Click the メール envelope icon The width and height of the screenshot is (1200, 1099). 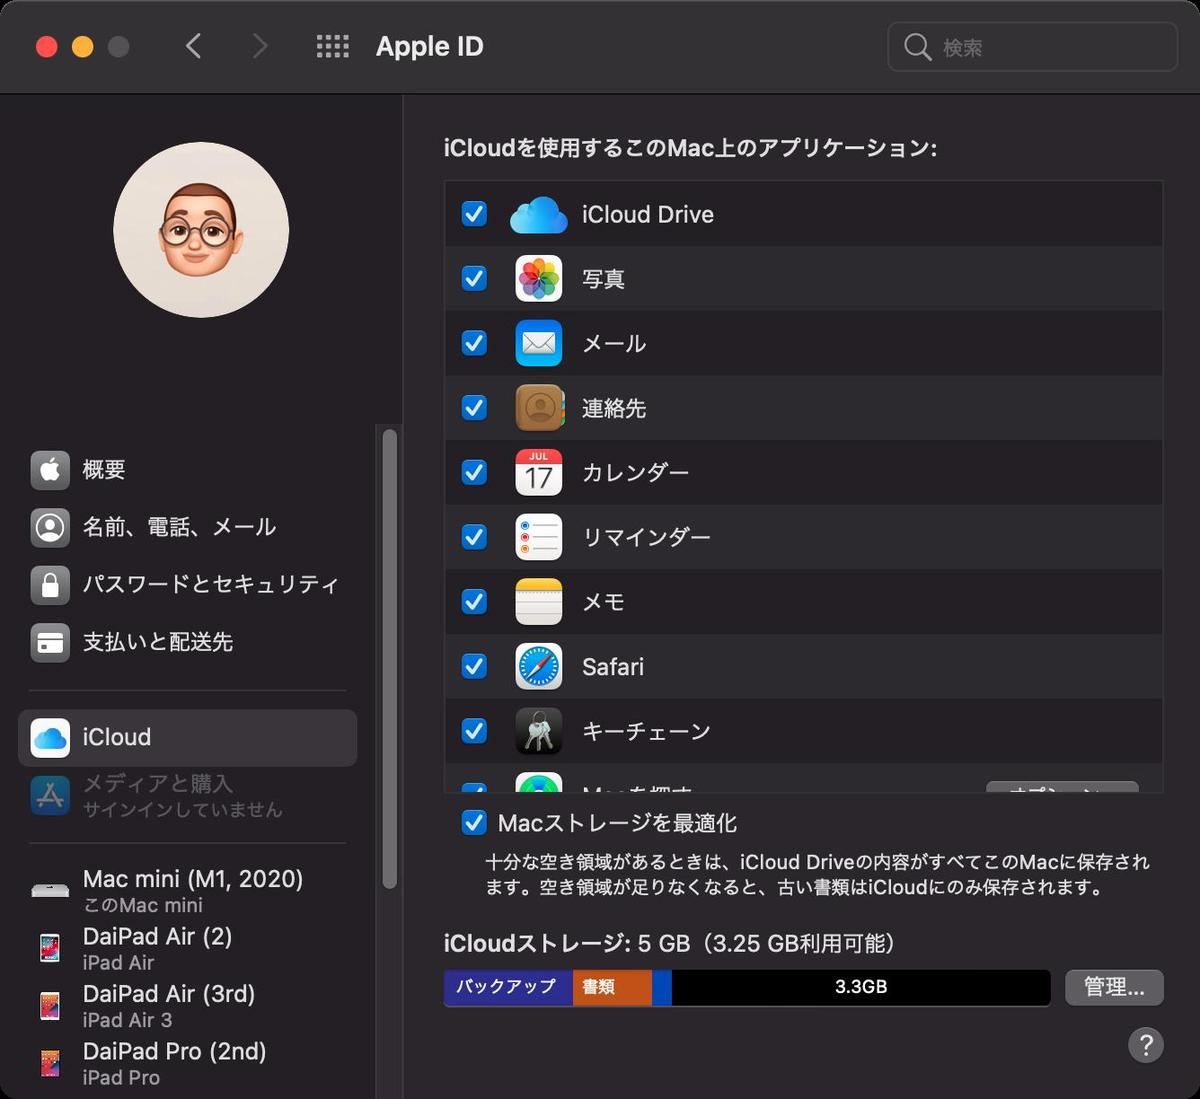click(538, 343)
